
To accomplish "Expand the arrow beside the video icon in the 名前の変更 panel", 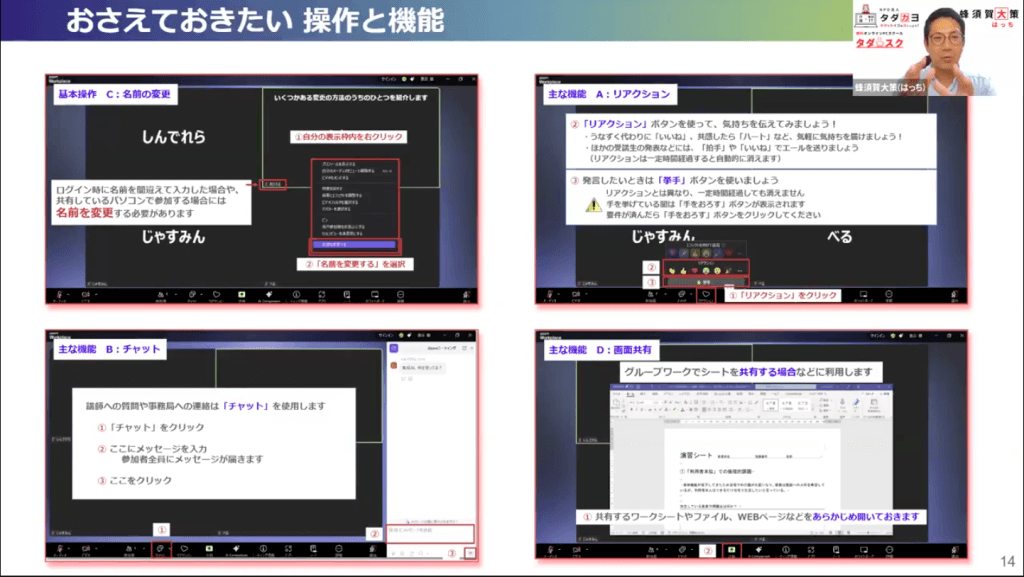I will [96, 293].
